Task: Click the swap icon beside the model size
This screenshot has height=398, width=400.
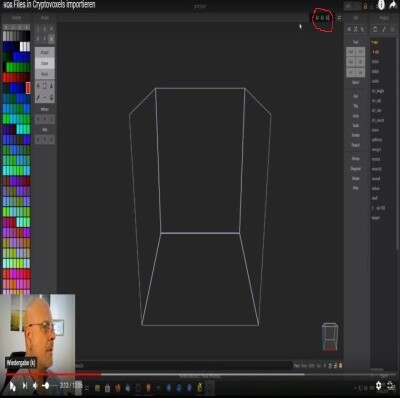Action: pyautogui.click(x=339, y=17)
